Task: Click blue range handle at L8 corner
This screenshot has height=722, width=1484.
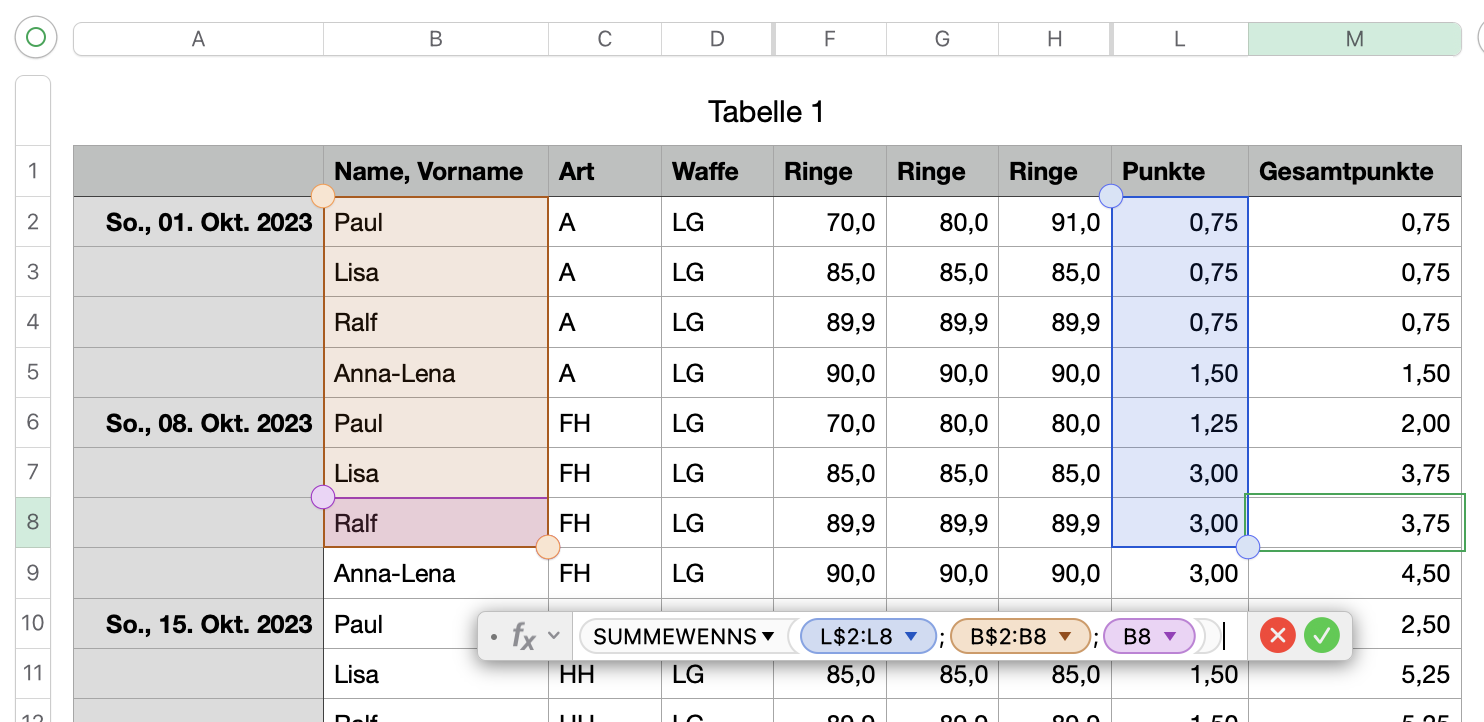Action: pyautogui.click(x=1248, y=547)
